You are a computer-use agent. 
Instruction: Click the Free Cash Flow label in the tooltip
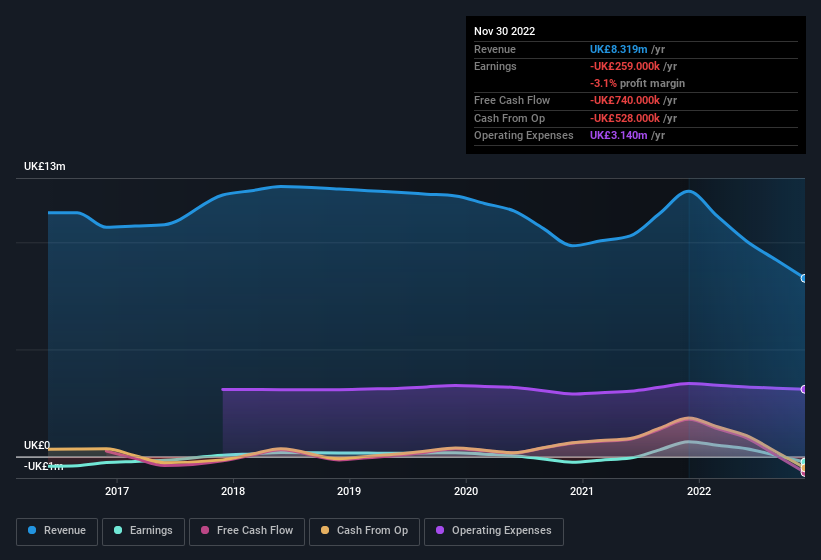[512, 100]
